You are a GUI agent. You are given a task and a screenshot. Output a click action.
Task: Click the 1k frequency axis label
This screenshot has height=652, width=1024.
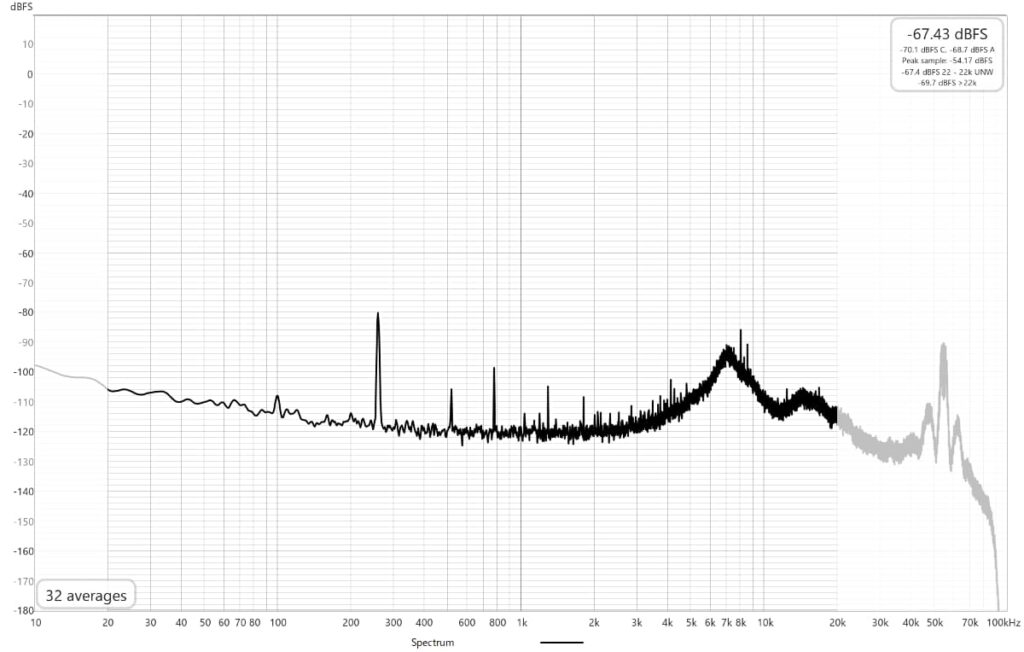coord(520,622)
